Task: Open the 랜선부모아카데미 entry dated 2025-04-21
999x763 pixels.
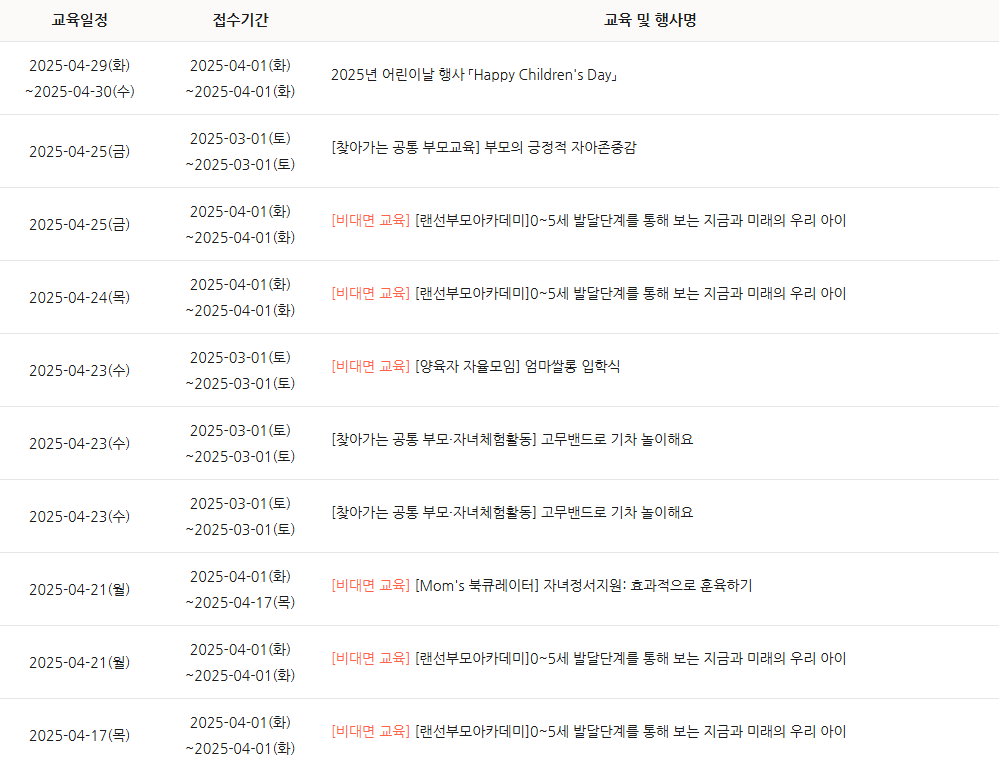Action: [x=589, y=659]
